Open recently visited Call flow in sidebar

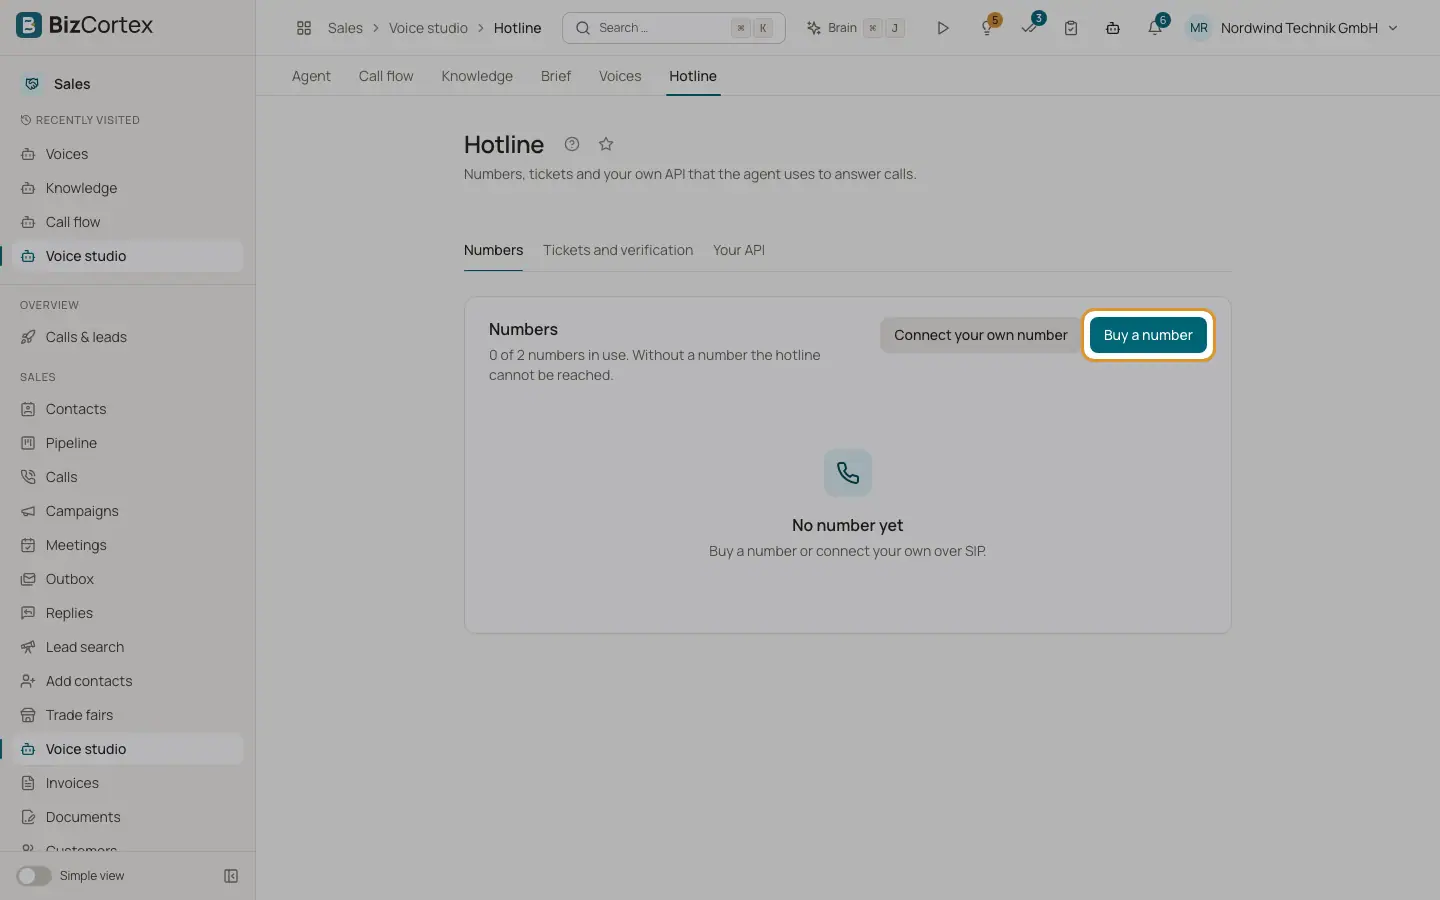128,222
